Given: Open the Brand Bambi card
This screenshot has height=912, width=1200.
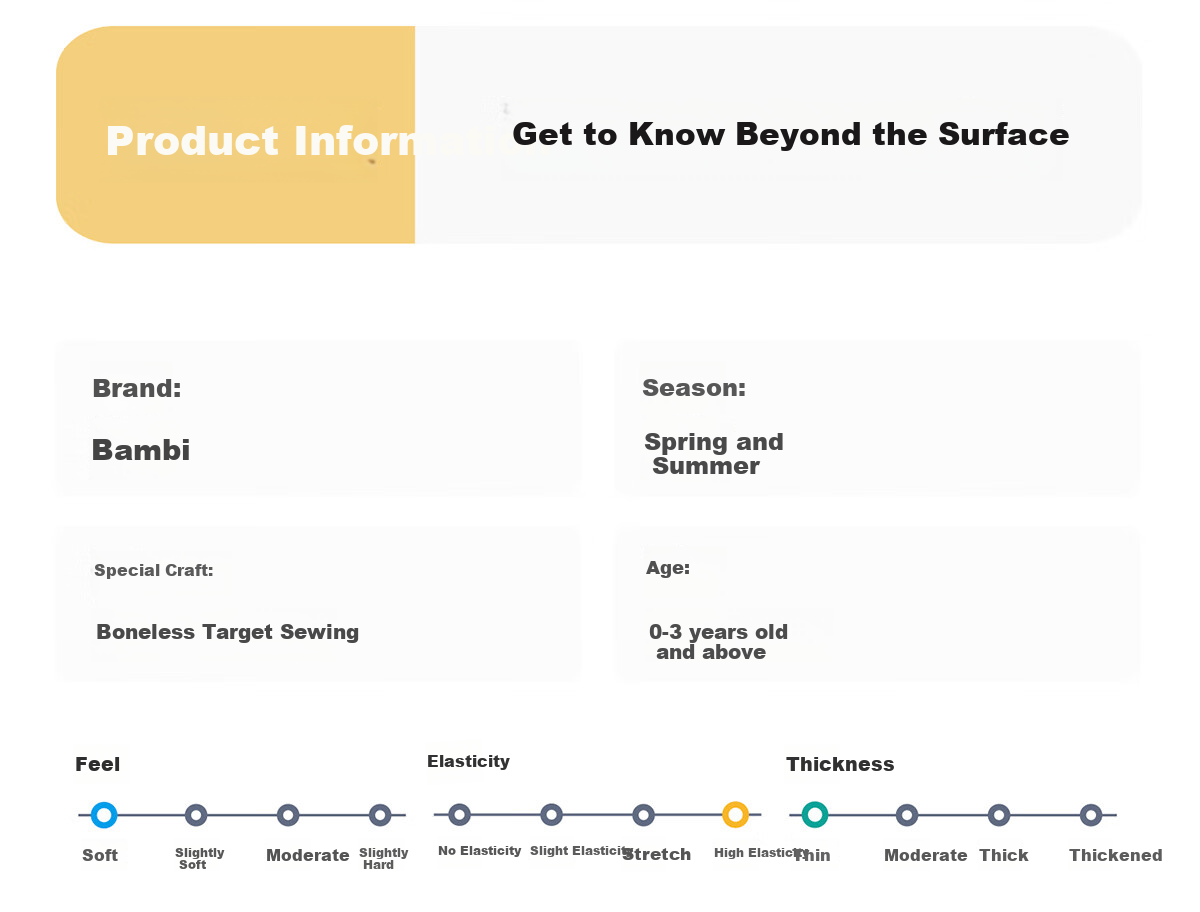Looking at the screenshot, I should point(318,418).
